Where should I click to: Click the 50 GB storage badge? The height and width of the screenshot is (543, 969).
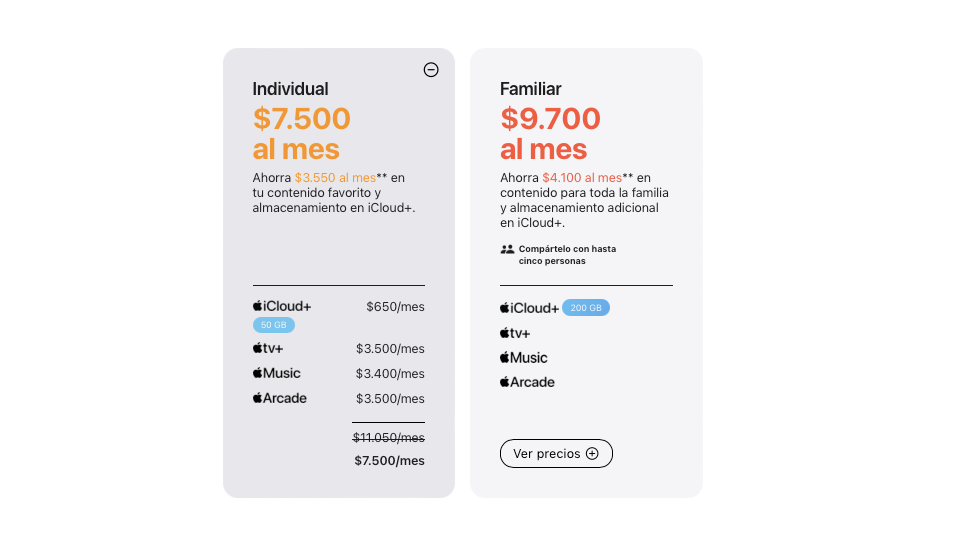tap(274, 325)
